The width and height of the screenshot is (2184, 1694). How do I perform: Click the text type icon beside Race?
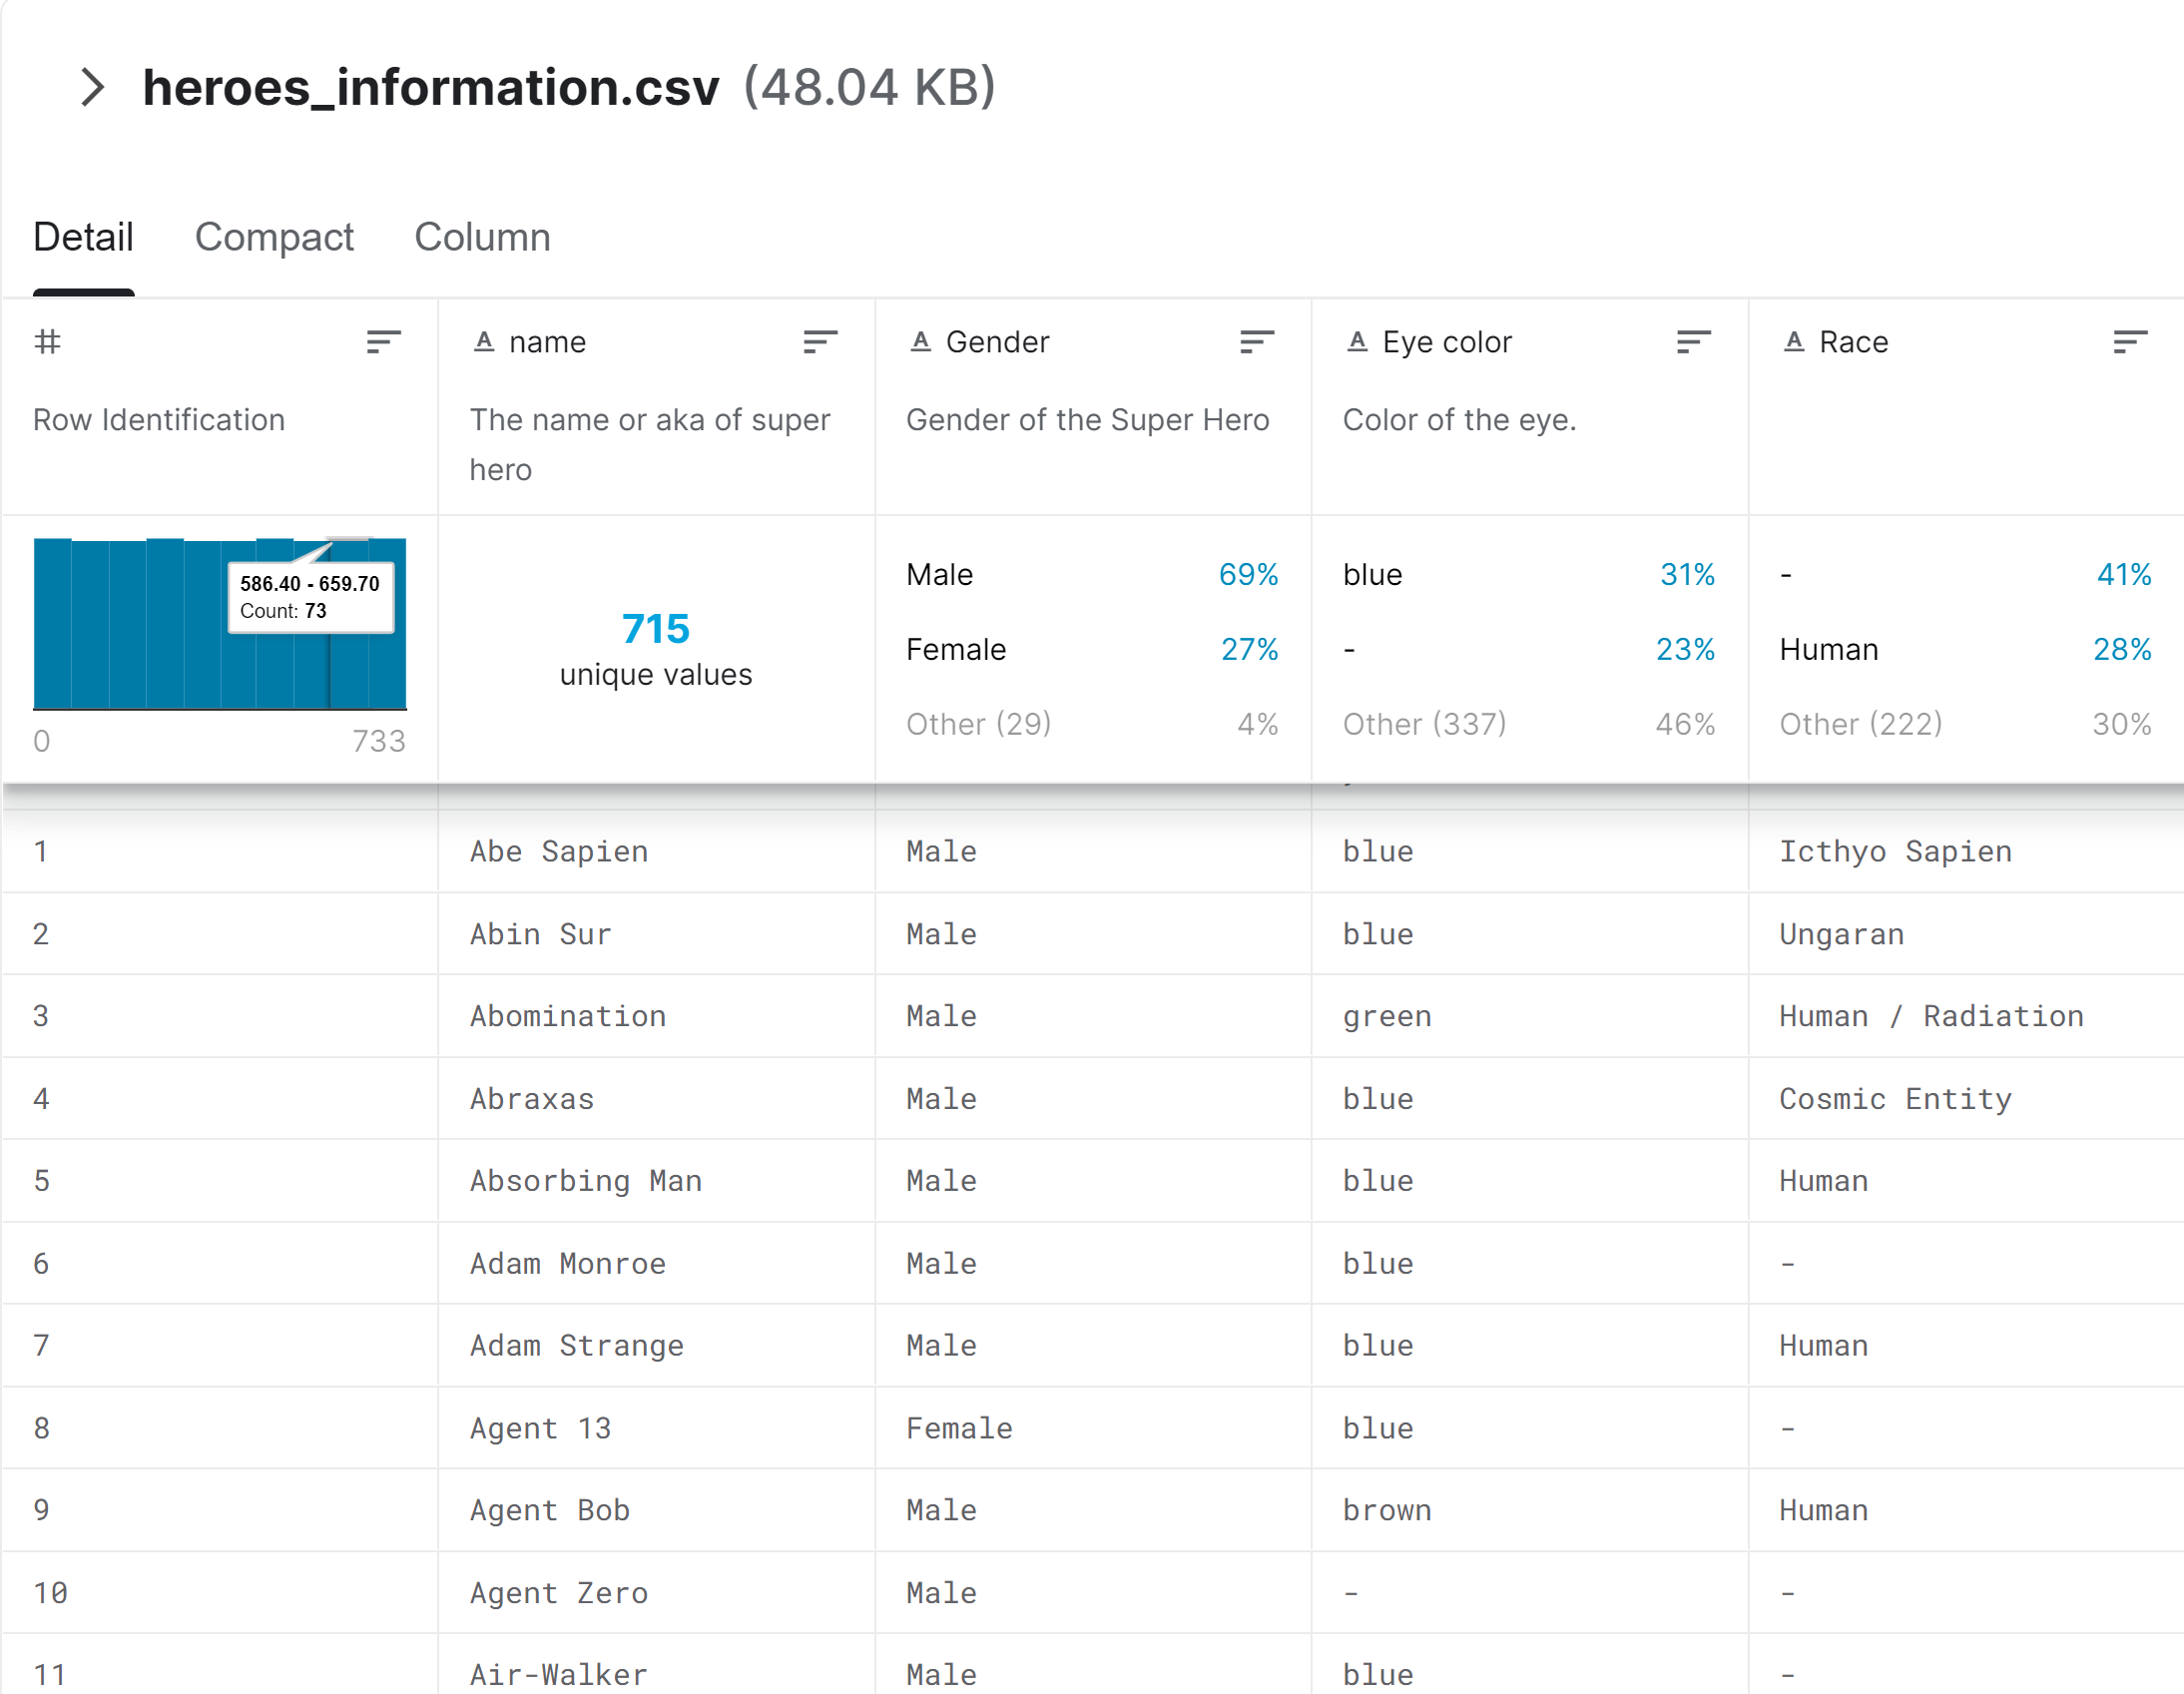pos(1794,342)
